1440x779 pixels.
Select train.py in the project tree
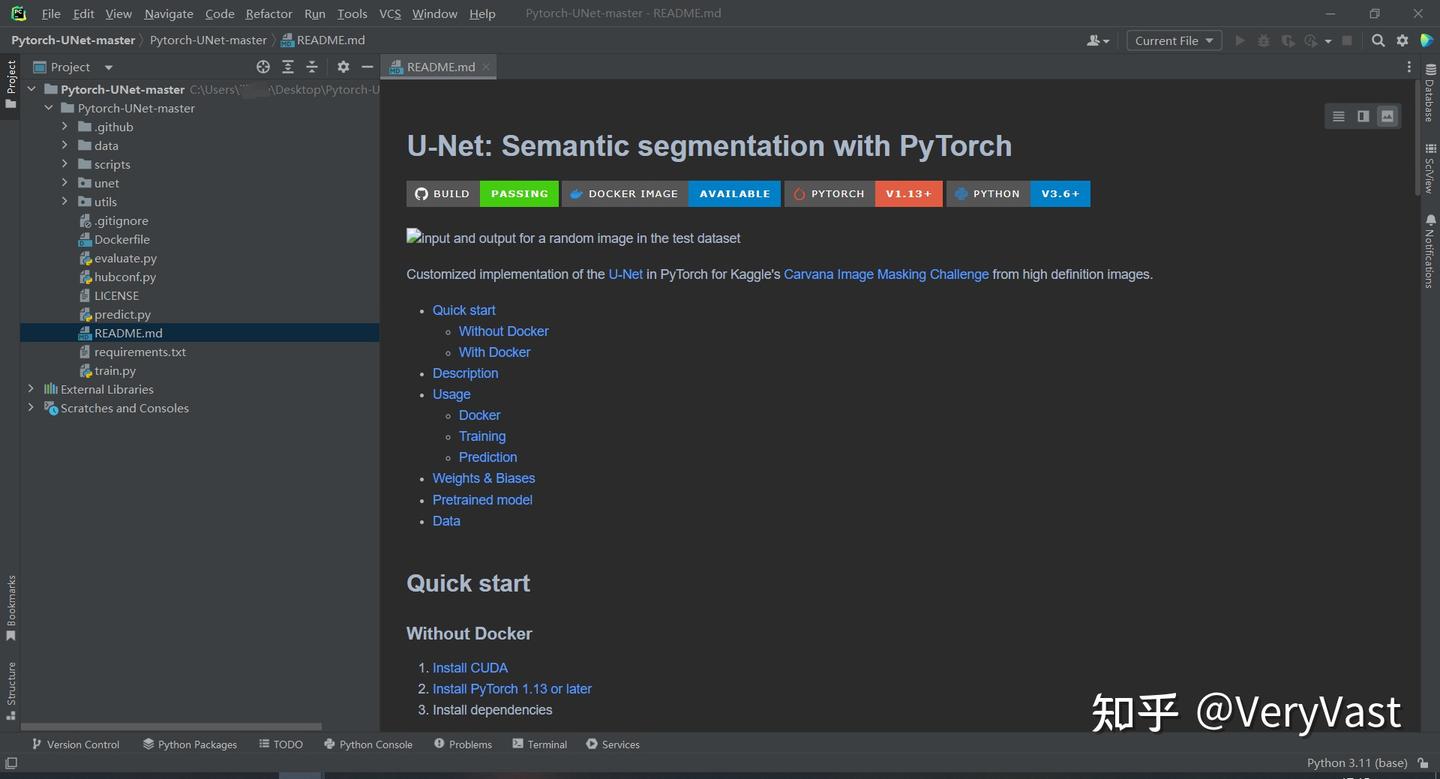[115, 371]
